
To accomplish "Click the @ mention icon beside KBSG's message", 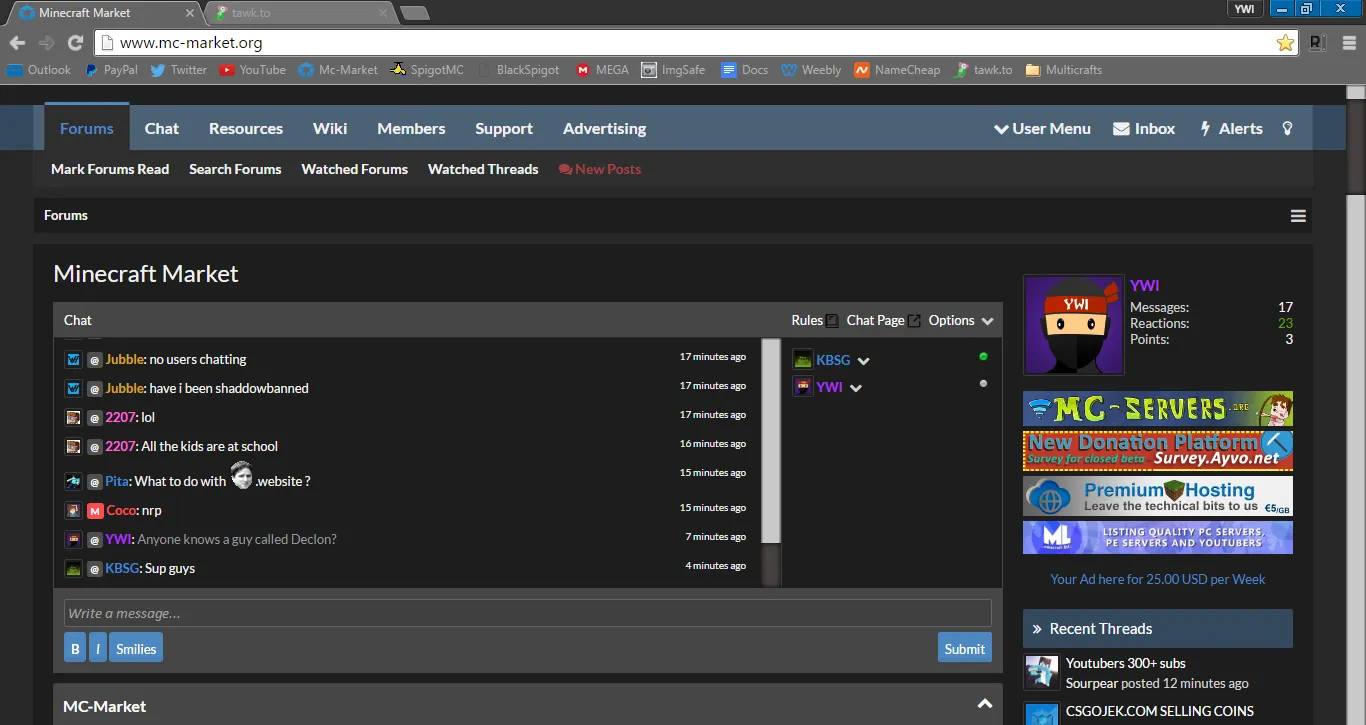I will [95, 569].
